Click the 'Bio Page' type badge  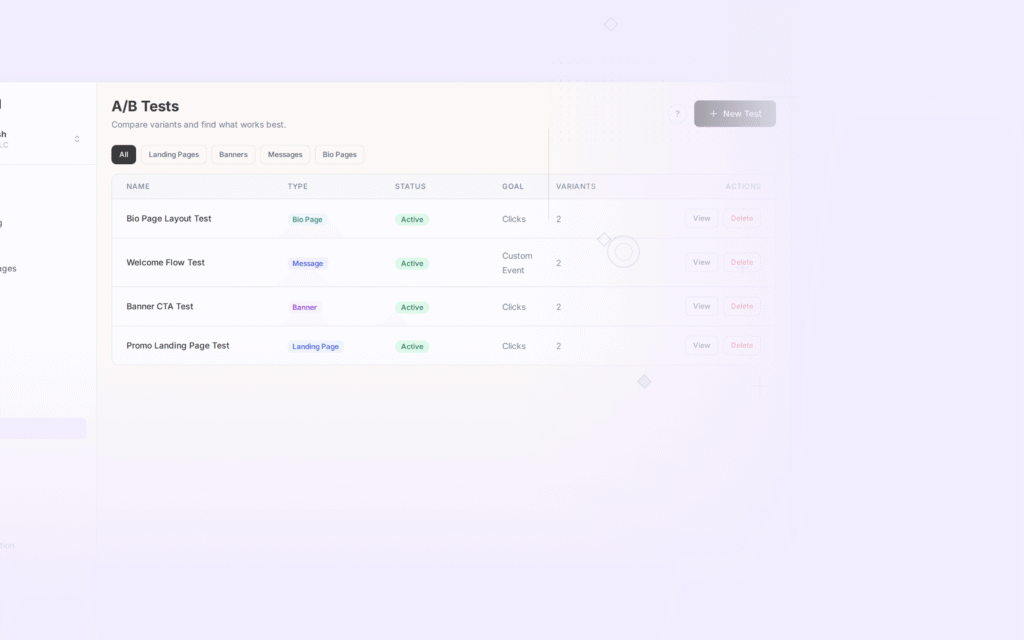click(x=307, y=219)
